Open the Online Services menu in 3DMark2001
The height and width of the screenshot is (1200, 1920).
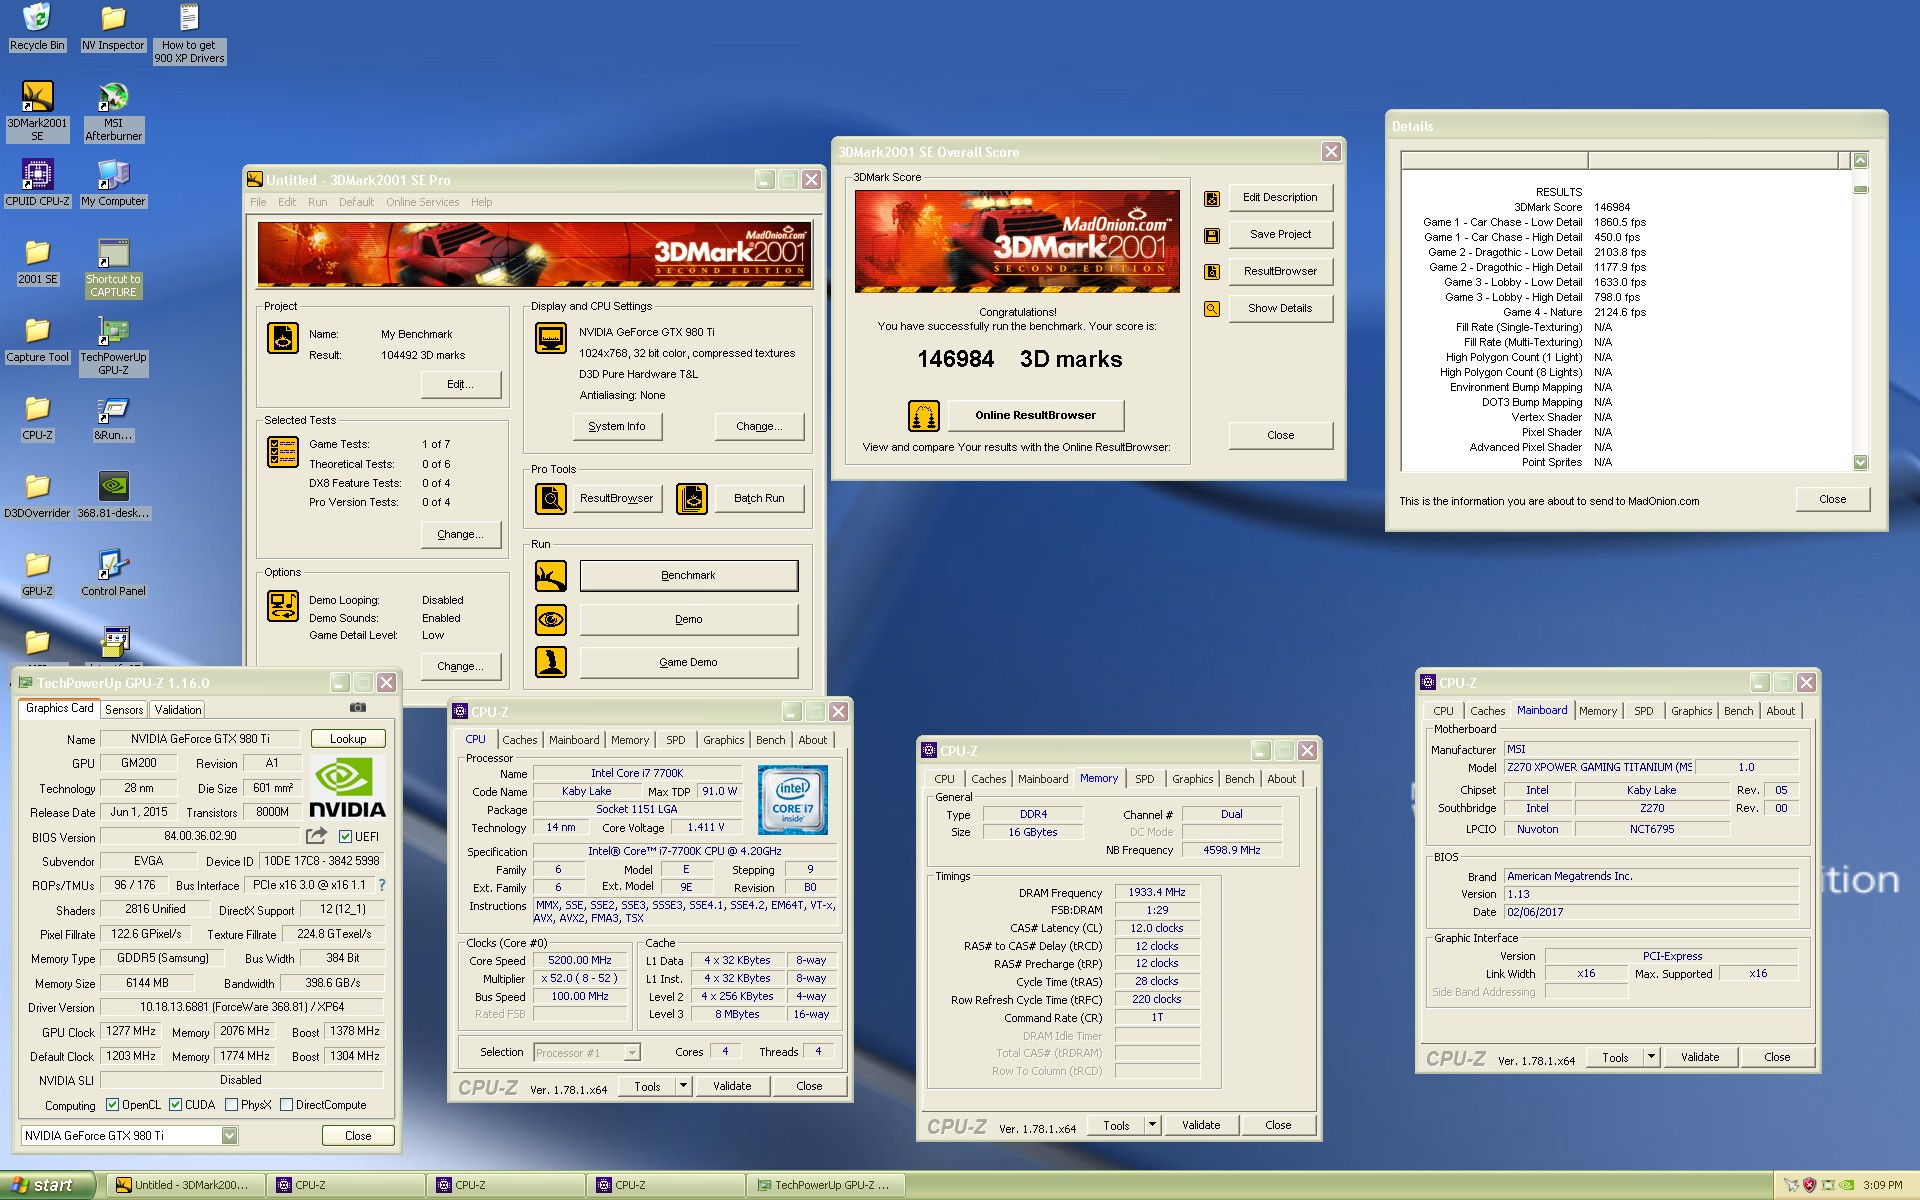(422, 202)
